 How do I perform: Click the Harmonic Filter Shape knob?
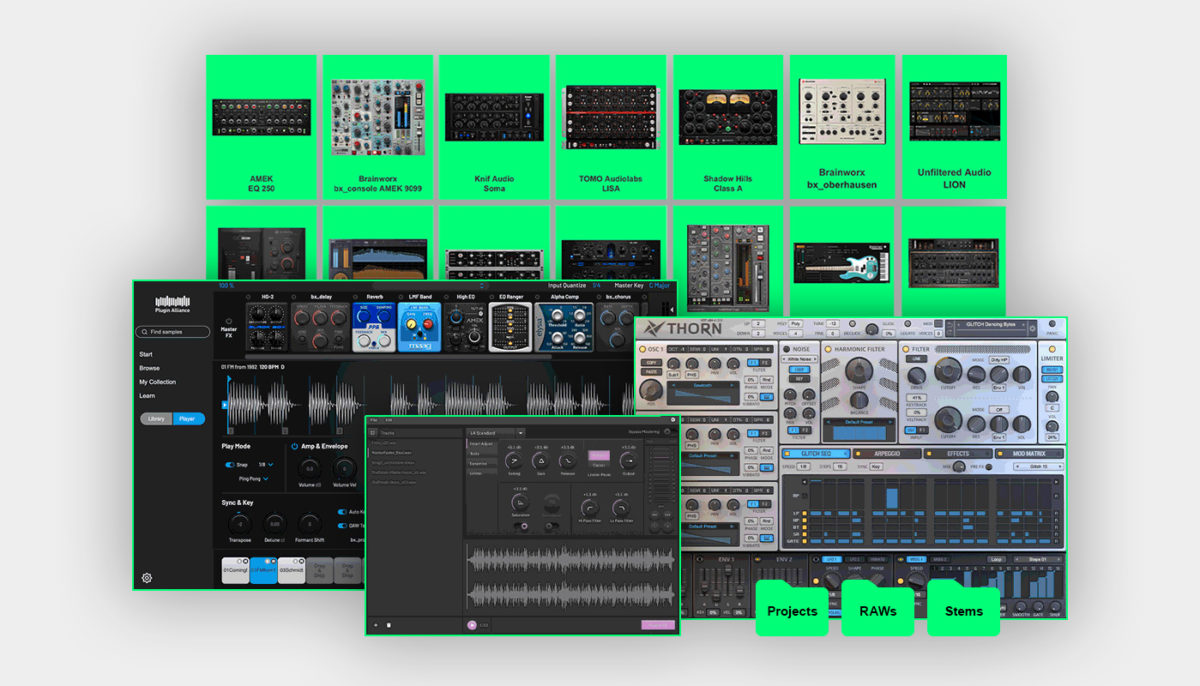(x=859, y=369)
